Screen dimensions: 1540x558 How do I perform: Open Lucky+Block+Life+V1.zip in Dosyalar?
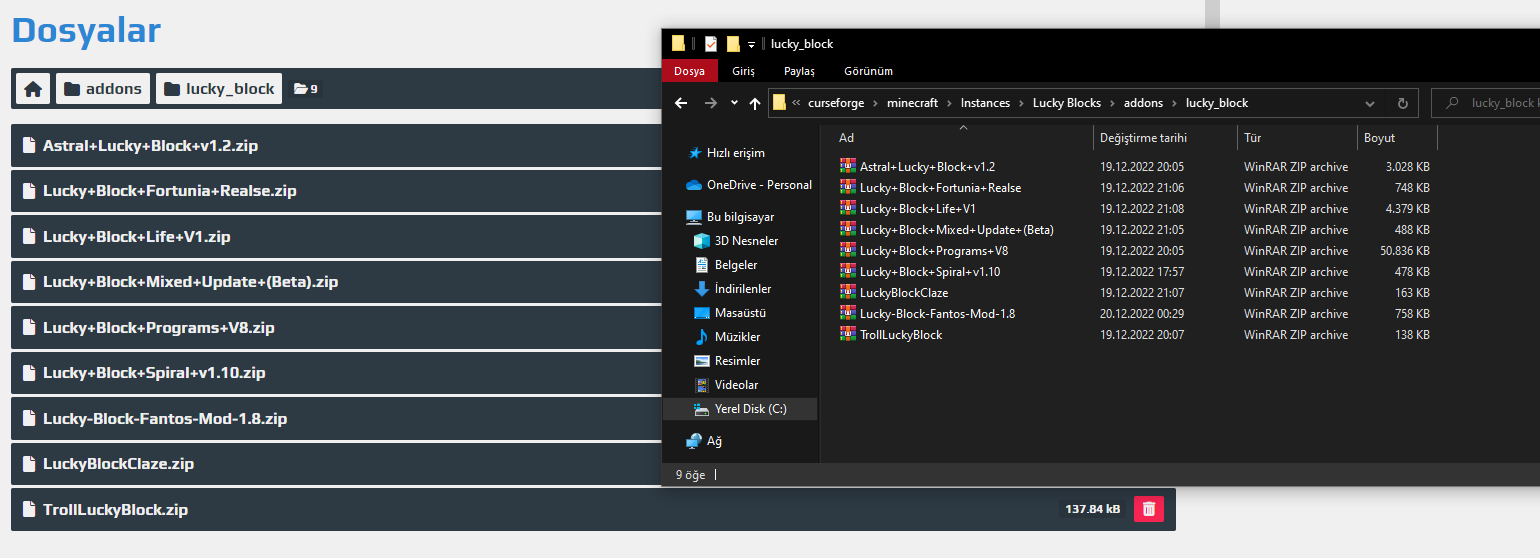point(136,237)
